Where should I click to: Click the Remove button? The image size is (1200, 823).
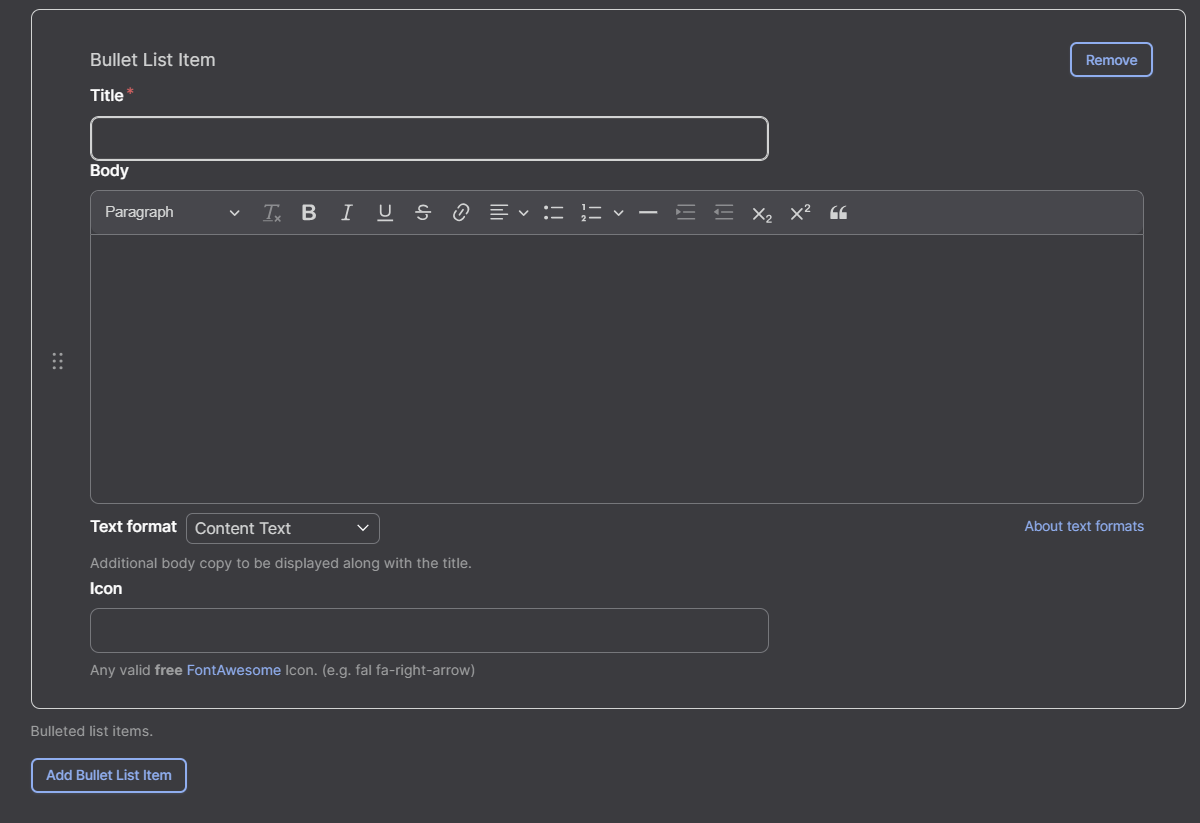click(1111, 60)
